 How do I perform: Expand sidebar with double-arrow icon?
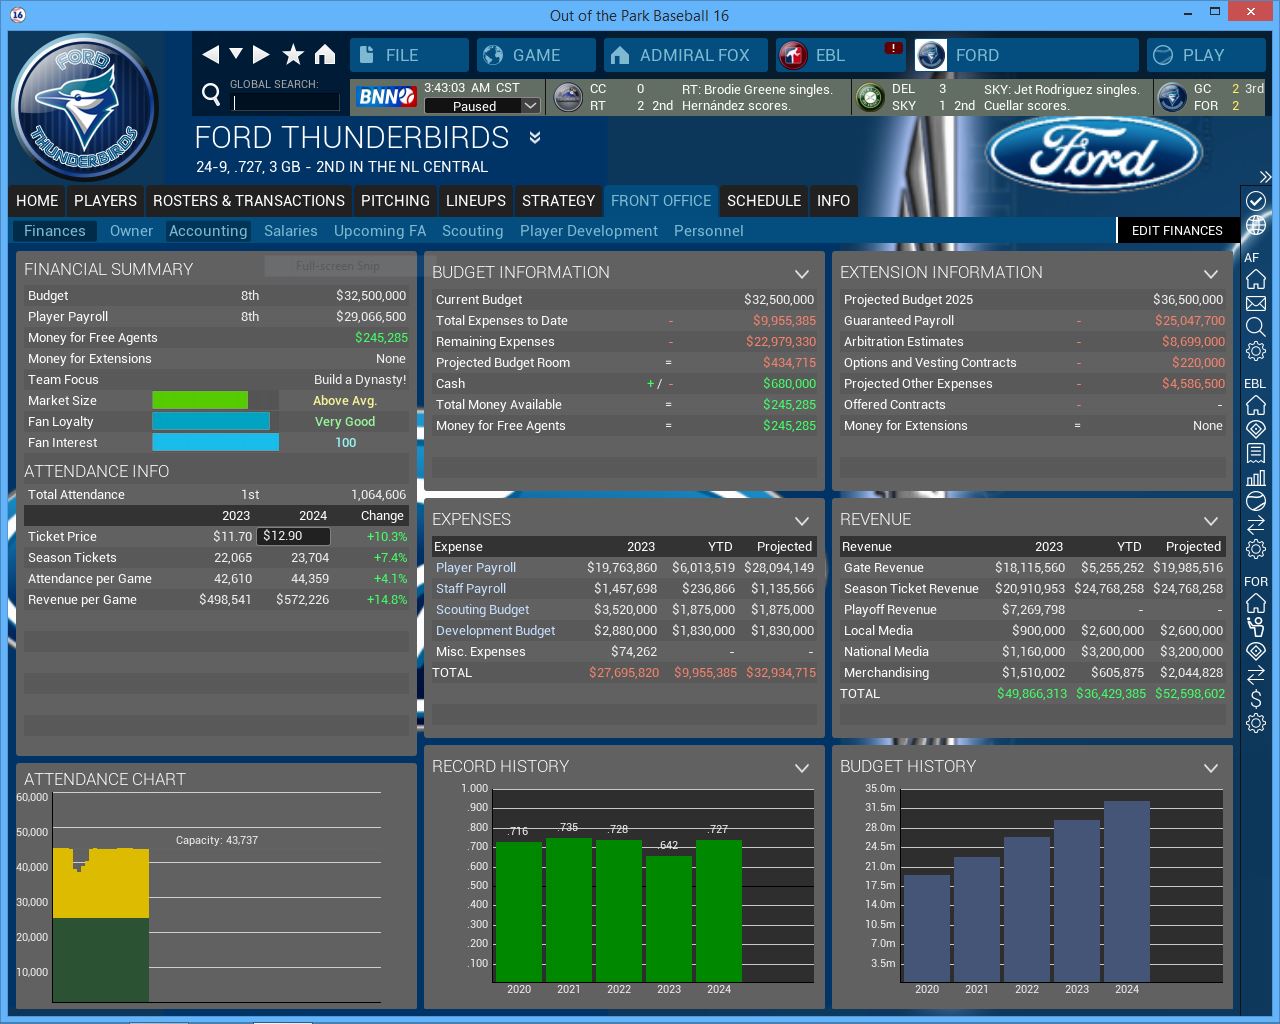pos(1265,177)
